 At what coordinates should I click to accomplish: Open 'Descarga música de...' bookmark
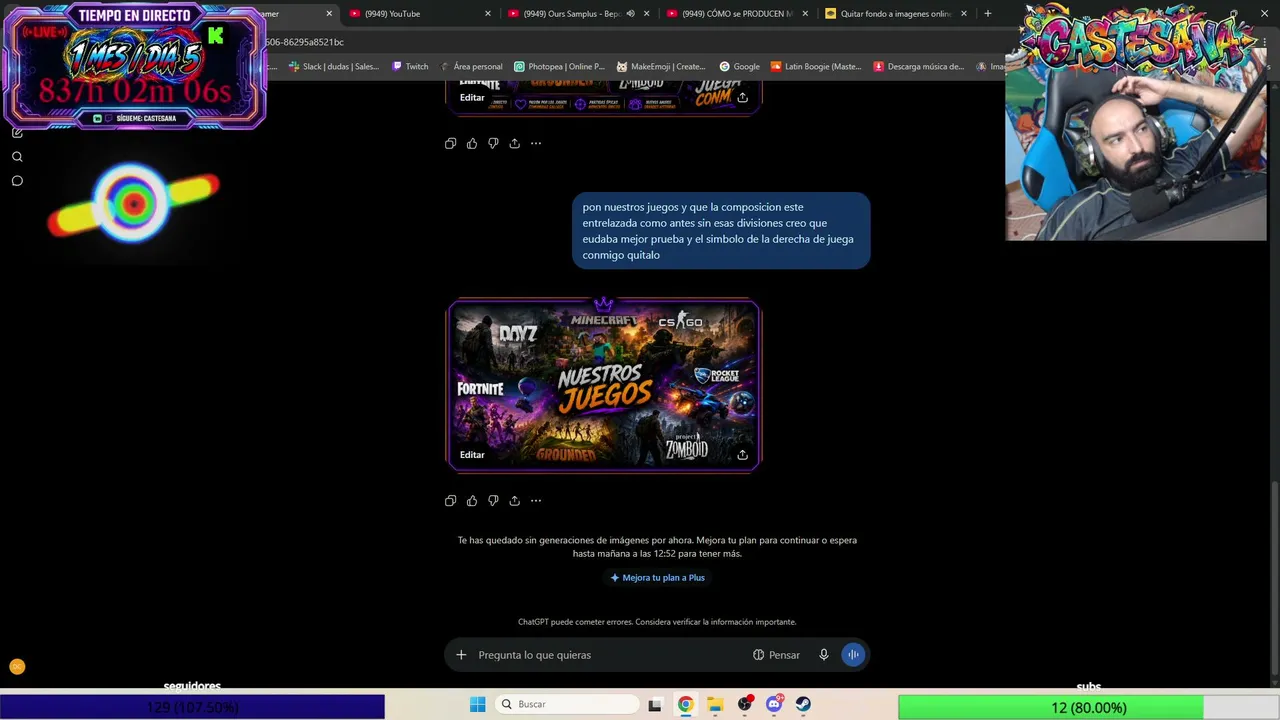(919, 67)
